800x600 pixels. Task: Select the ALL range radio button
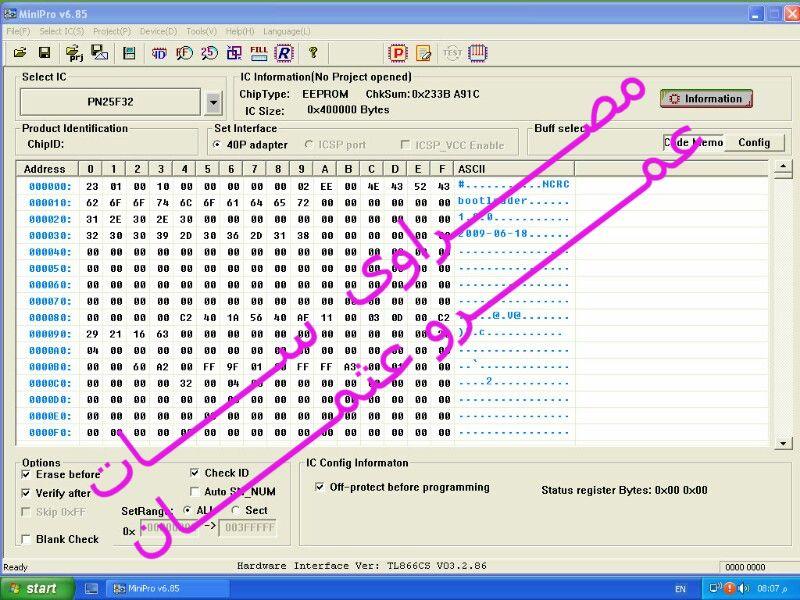(x=188, y=510)
